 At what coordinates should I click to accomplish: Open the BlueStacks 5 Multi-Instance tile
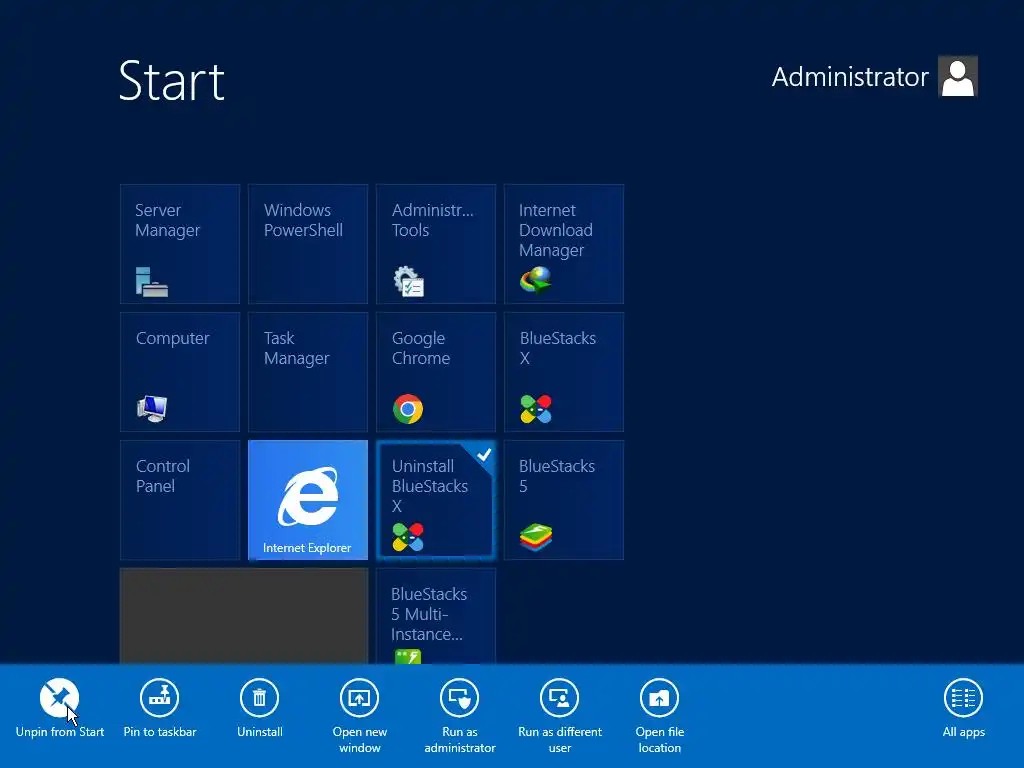[x=436, y=616]
